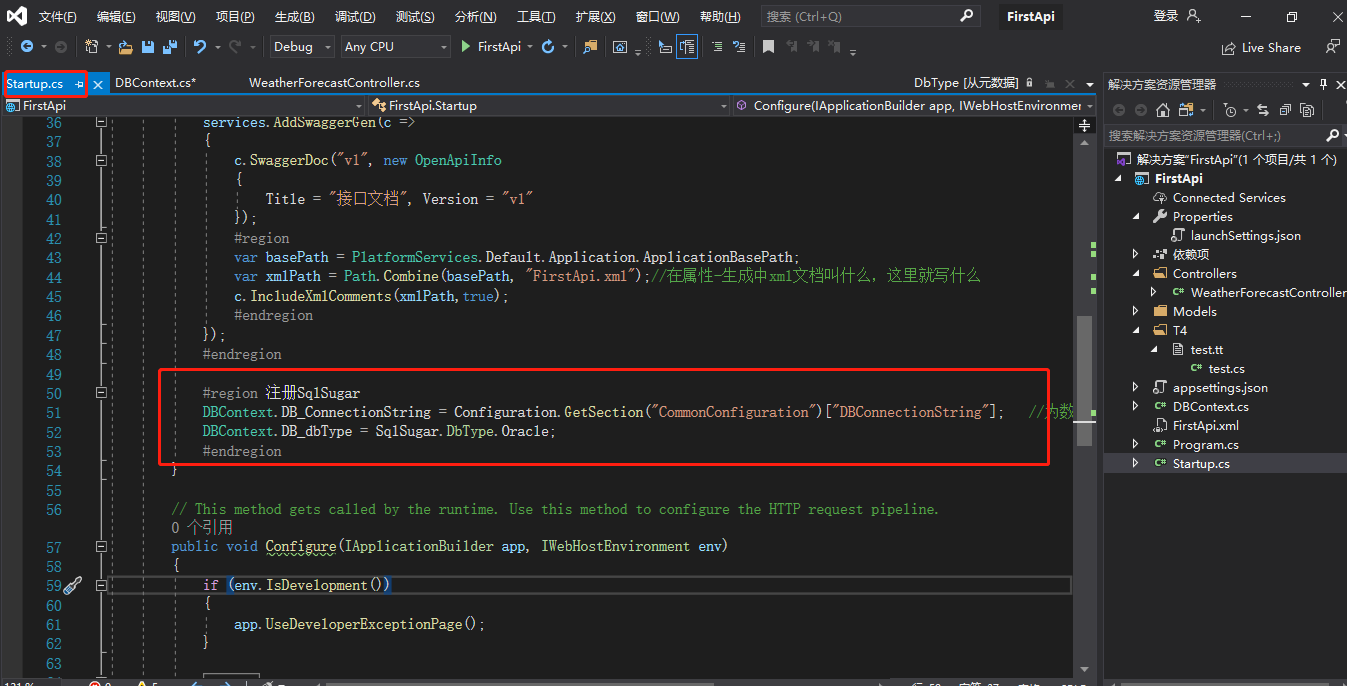The height and width of the screenshot is (686, 1347).
Task: Click the comment-out lines icon
Action: tap(717, 47)
